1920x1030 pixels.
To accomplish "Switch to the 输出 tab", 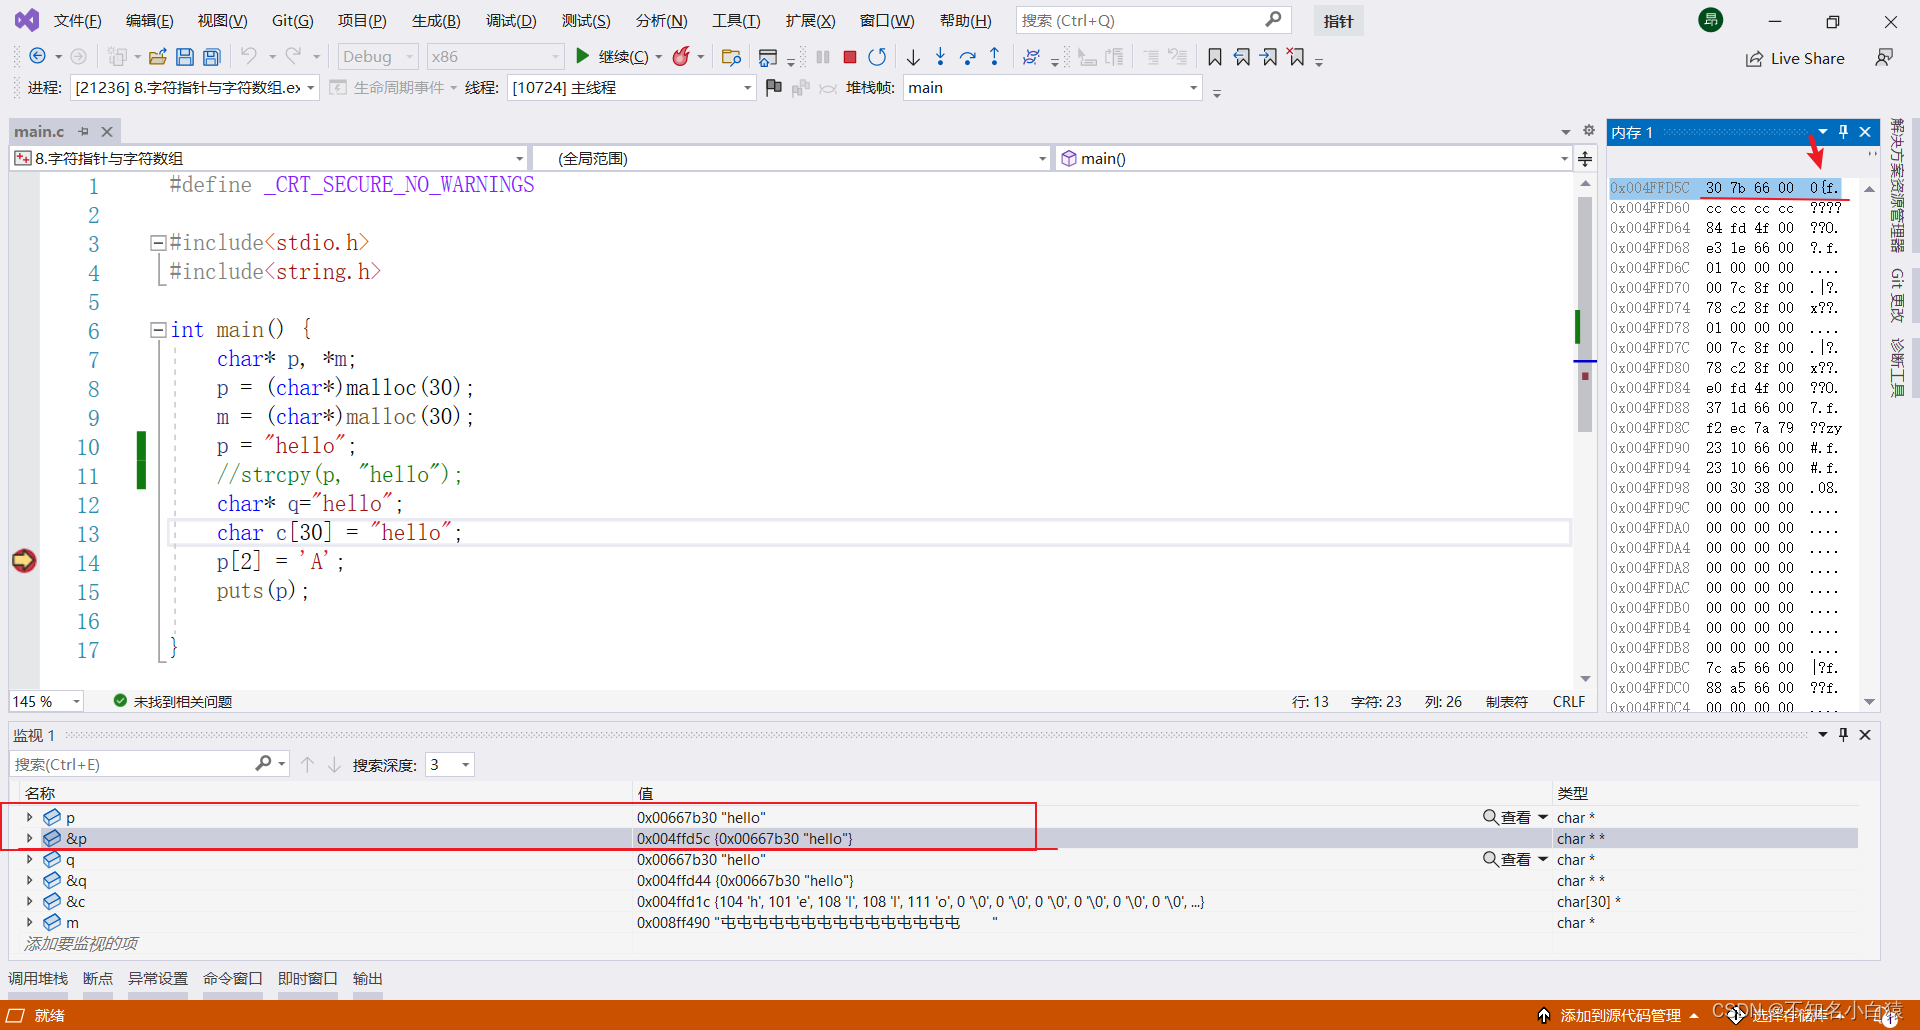I will tap(368, 979).
